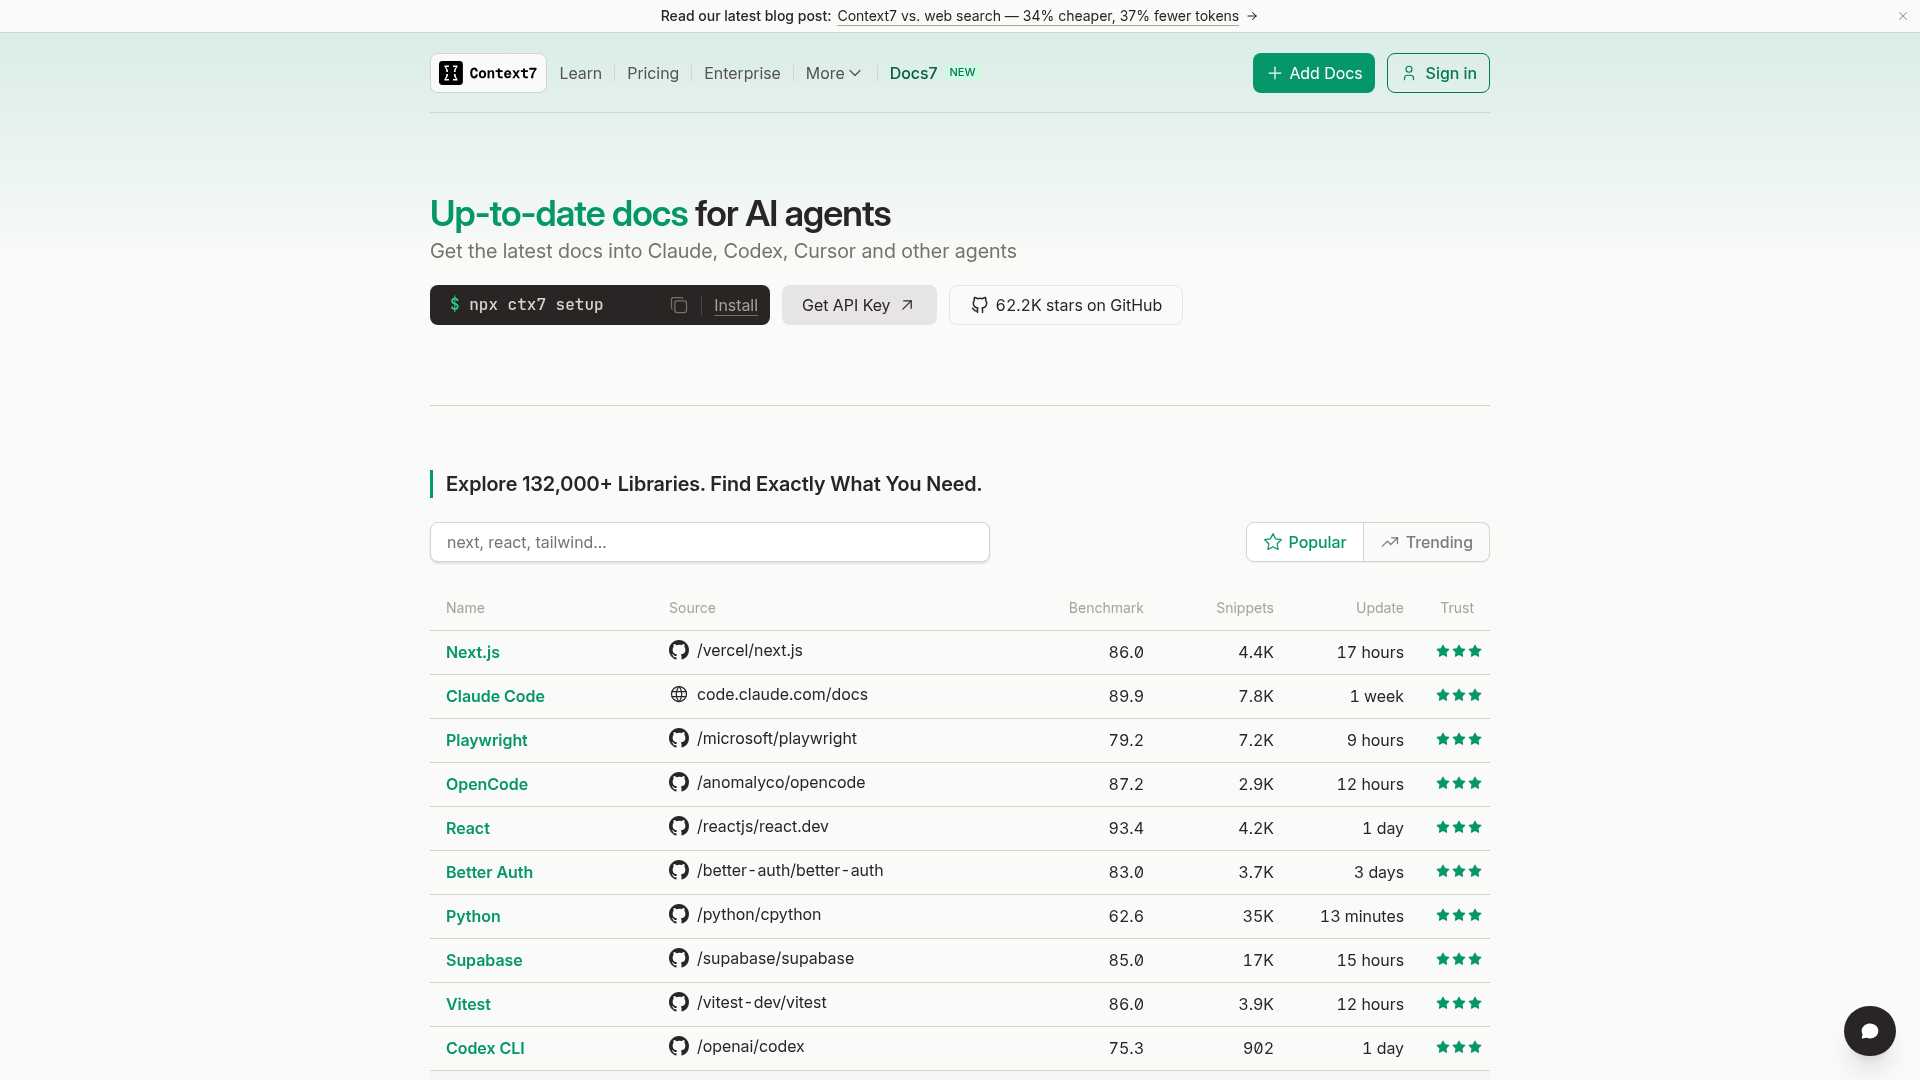Sort the table by the Benchmark column header

[x=1106, y=608]
